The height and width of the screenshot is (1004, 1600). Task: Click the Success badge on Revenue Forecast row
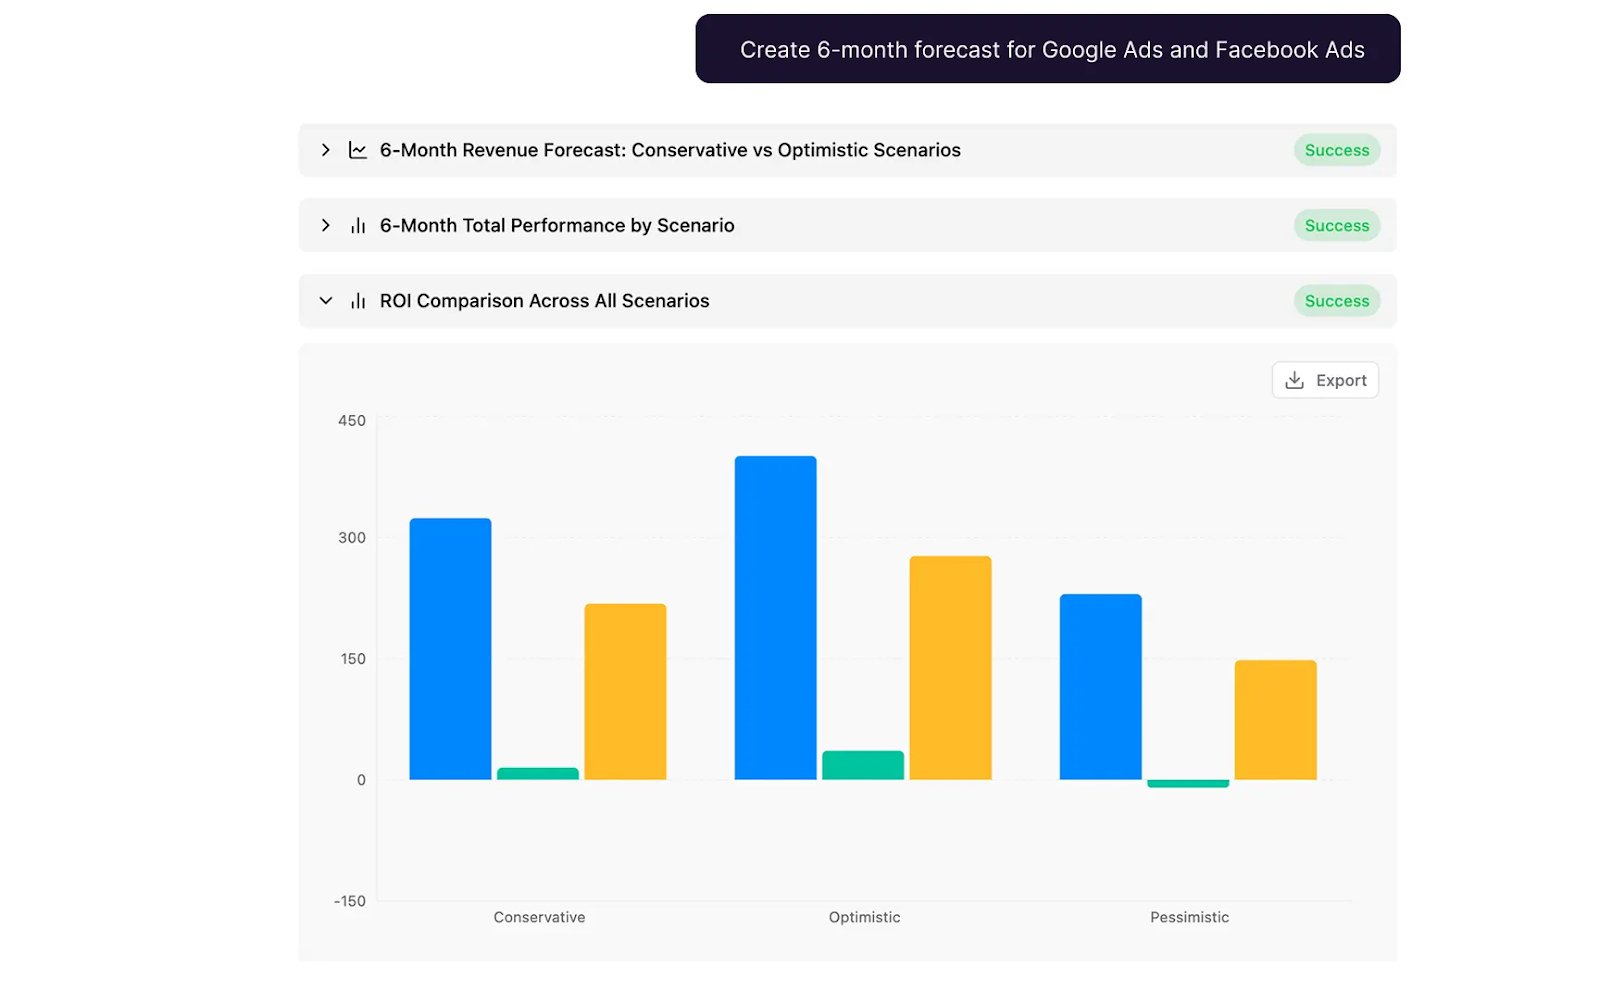point(1337,150)
